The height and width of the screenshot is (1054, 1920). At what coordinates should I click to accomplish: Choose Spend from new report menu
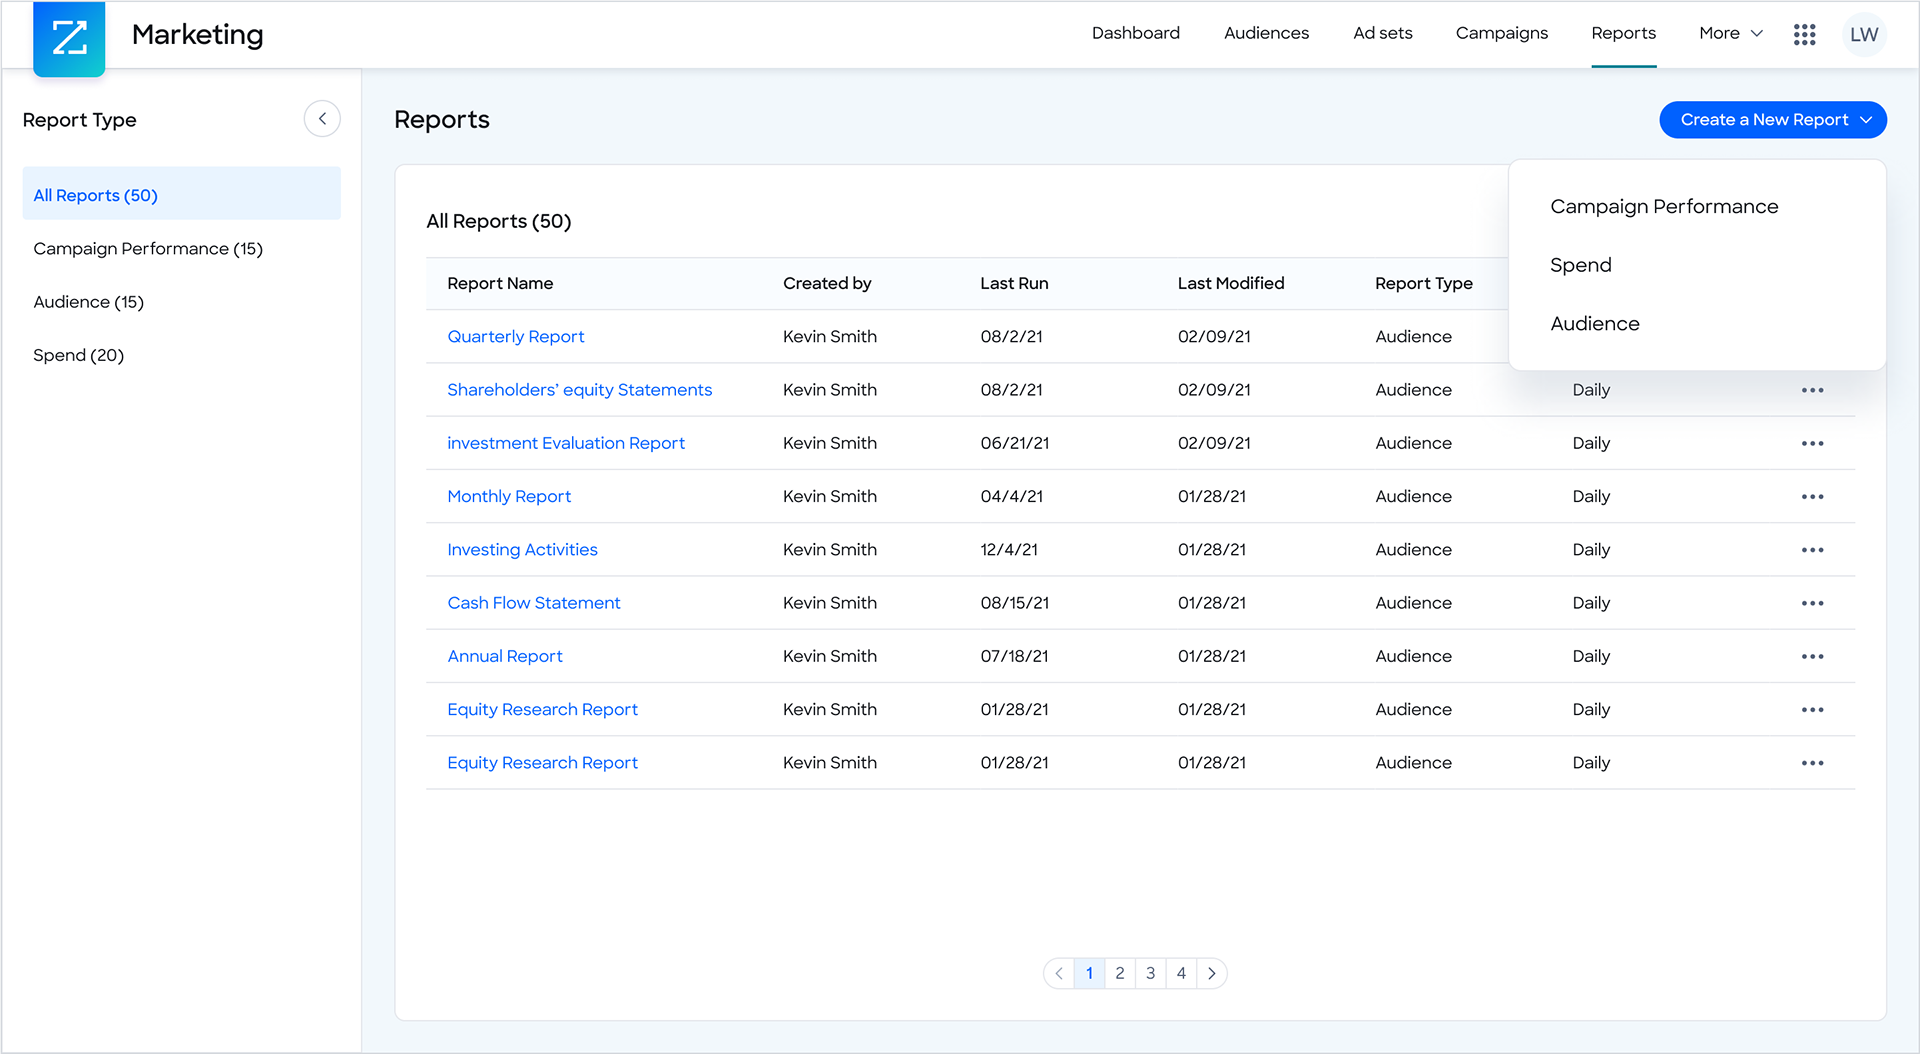[1580, 265]
